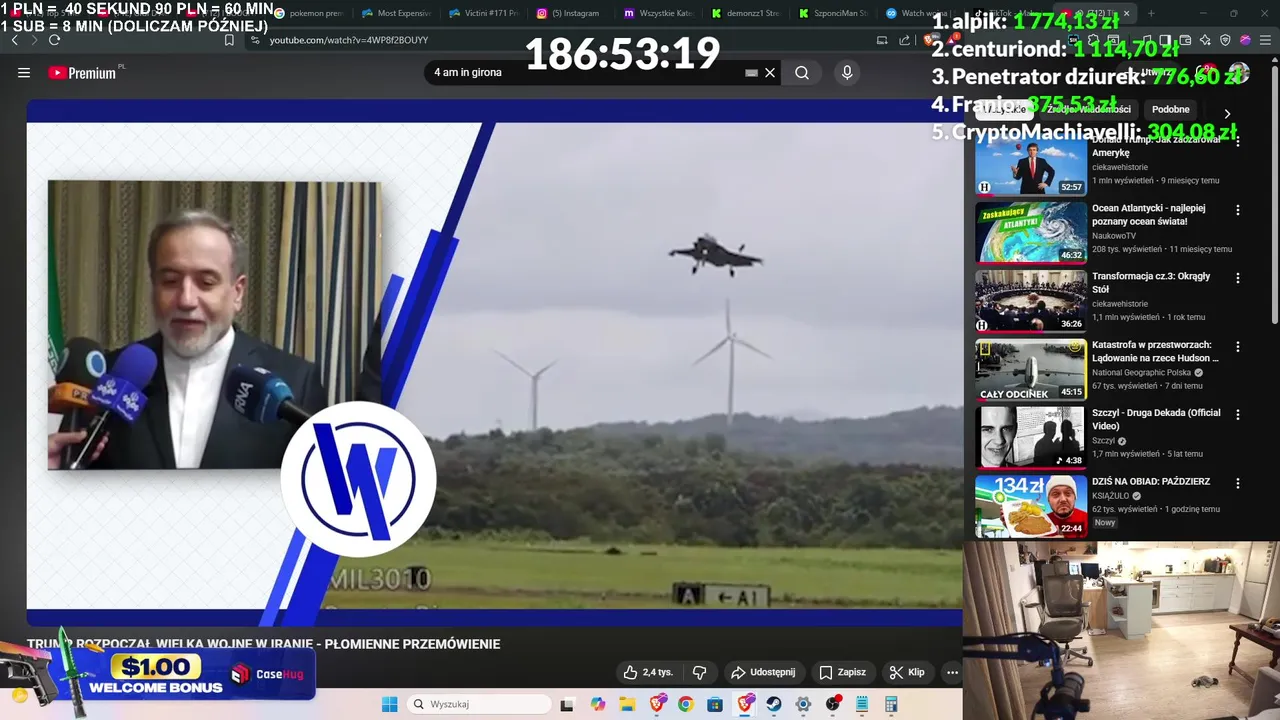Open National Geographic Polska channel link
The height and width of the screenshot is (720, 1280).
tap(1141, 372)
